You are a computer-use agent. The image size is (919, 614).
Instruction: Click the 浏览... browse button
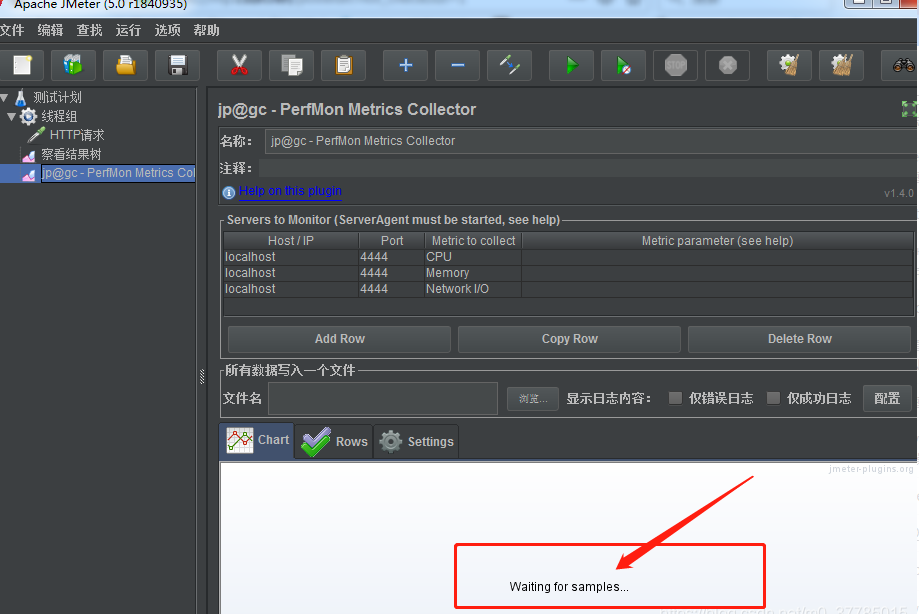[533, 399]
